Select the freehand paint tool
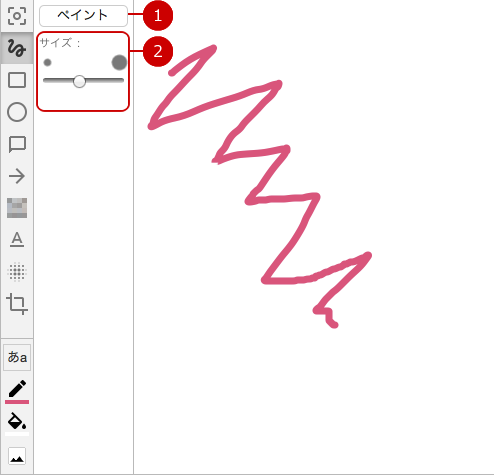The image size is (494, 476). click(x=17, y=48)
